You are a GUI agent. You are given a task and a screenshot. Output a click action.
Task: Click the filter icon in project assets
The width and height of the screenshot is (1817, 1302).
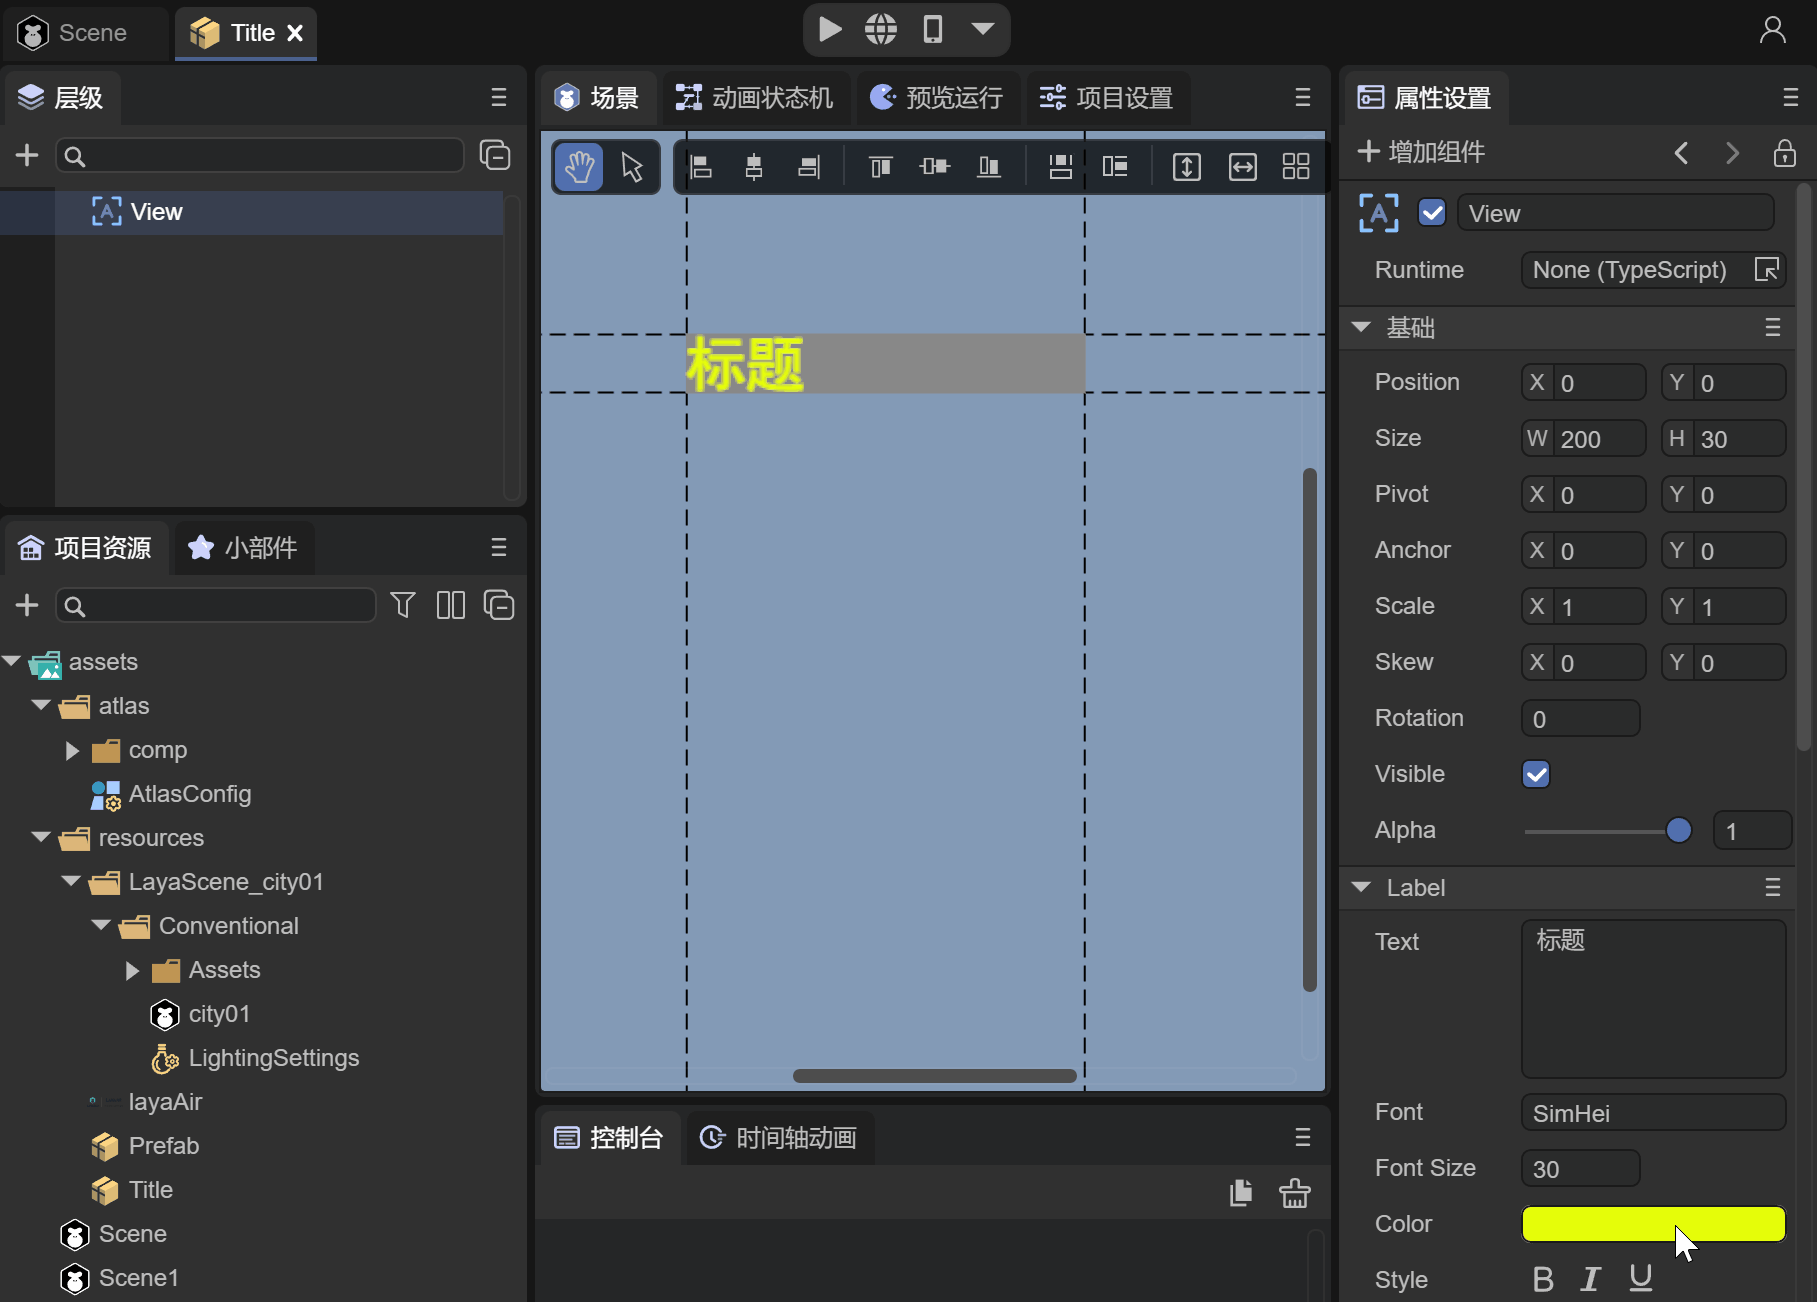(x=402, y=605)
